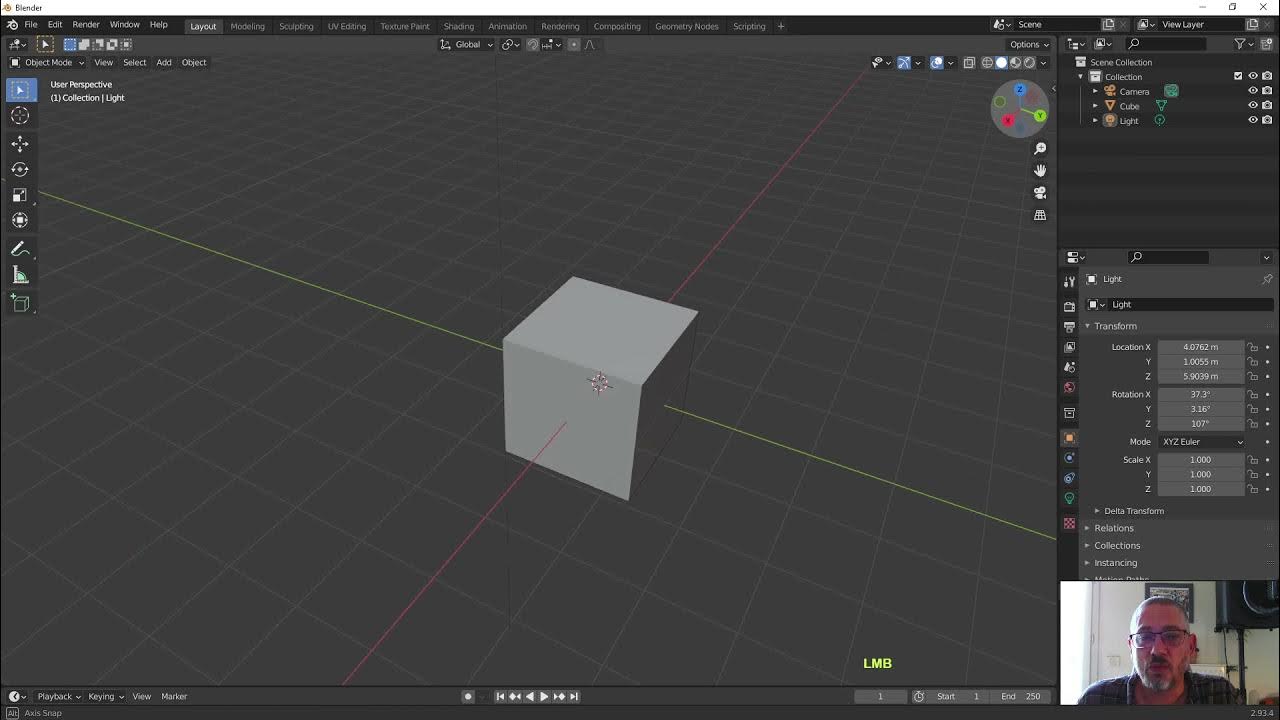
Task: Jump to the end frame
Action: coord(573,696)
